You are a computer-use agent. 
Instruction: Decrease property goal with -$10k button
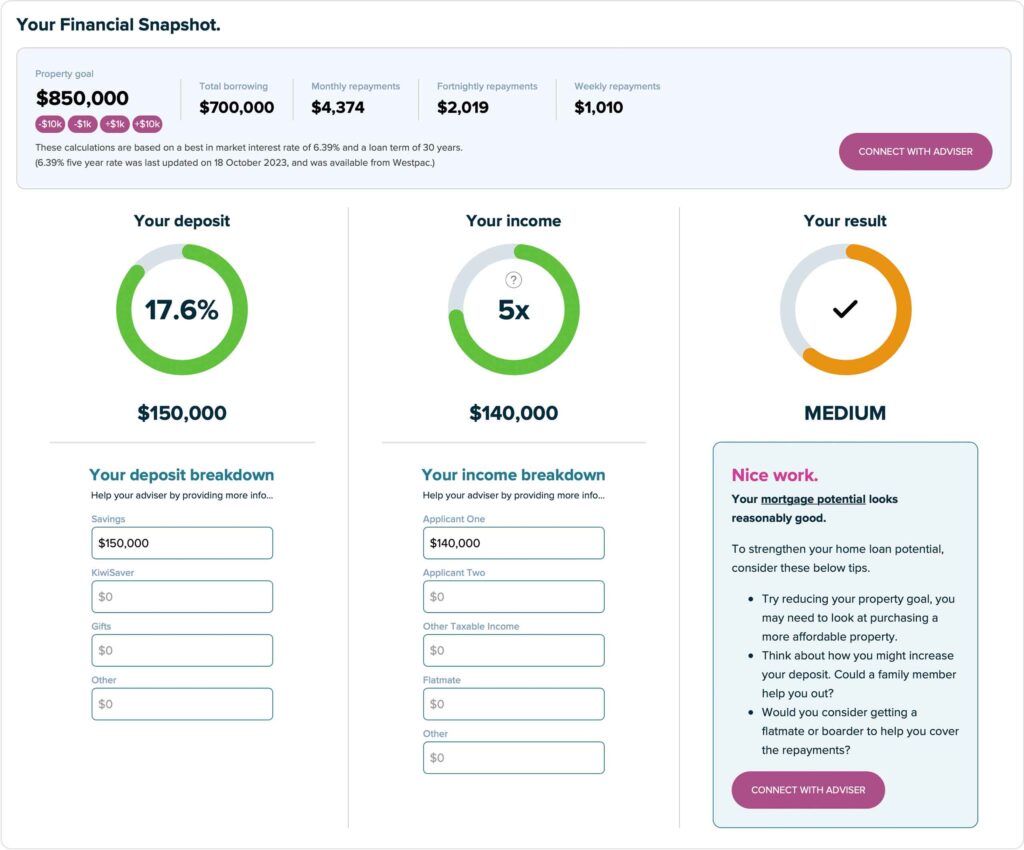coord(50,124)
